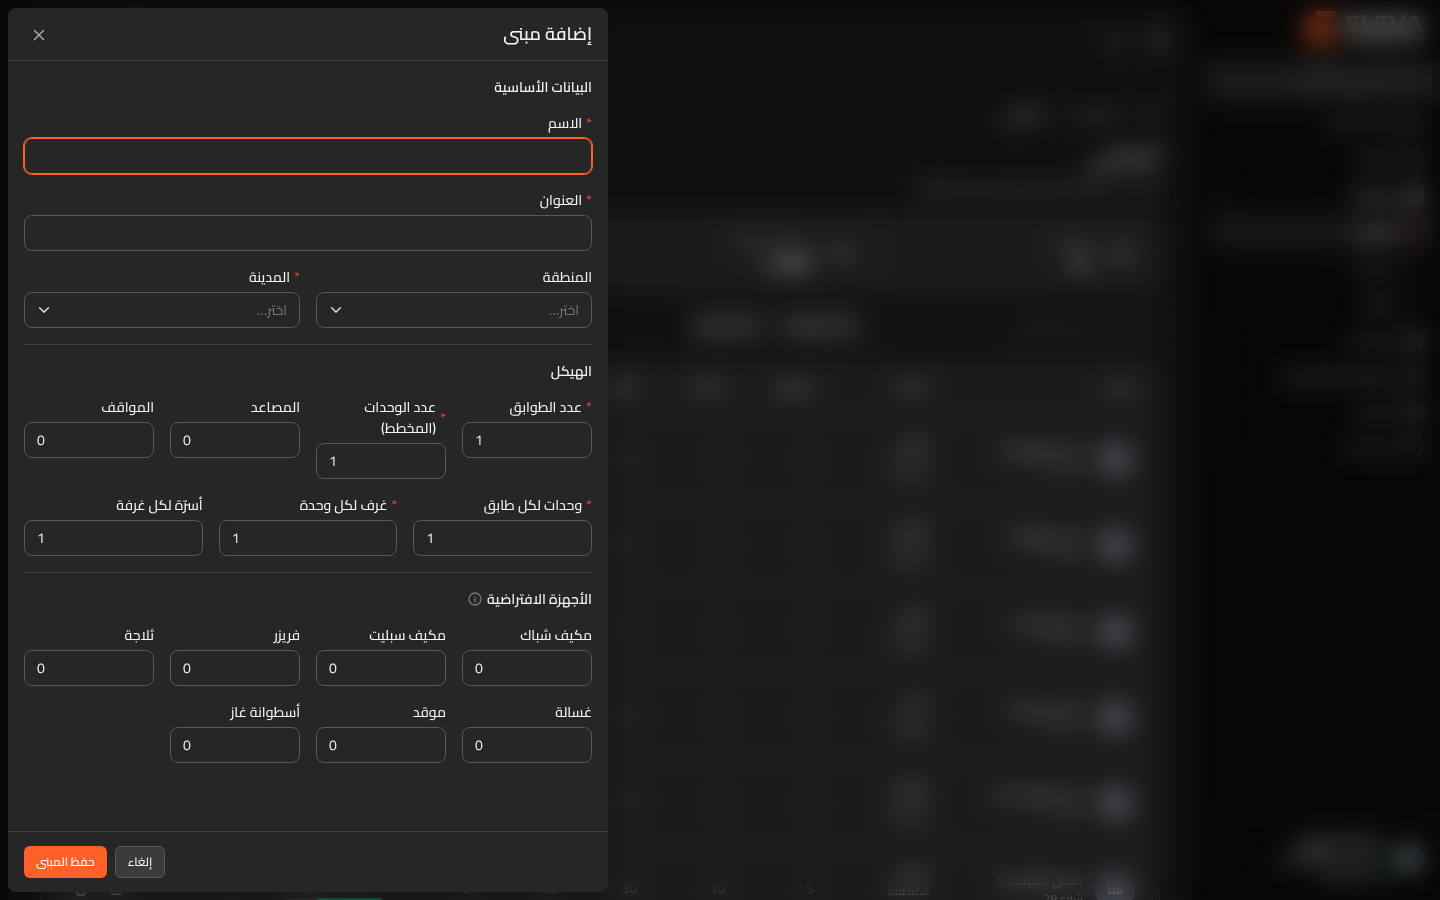Click the إضافة مبنى dialog title
The image size is (1440, 900).
(x=547, y=35)
